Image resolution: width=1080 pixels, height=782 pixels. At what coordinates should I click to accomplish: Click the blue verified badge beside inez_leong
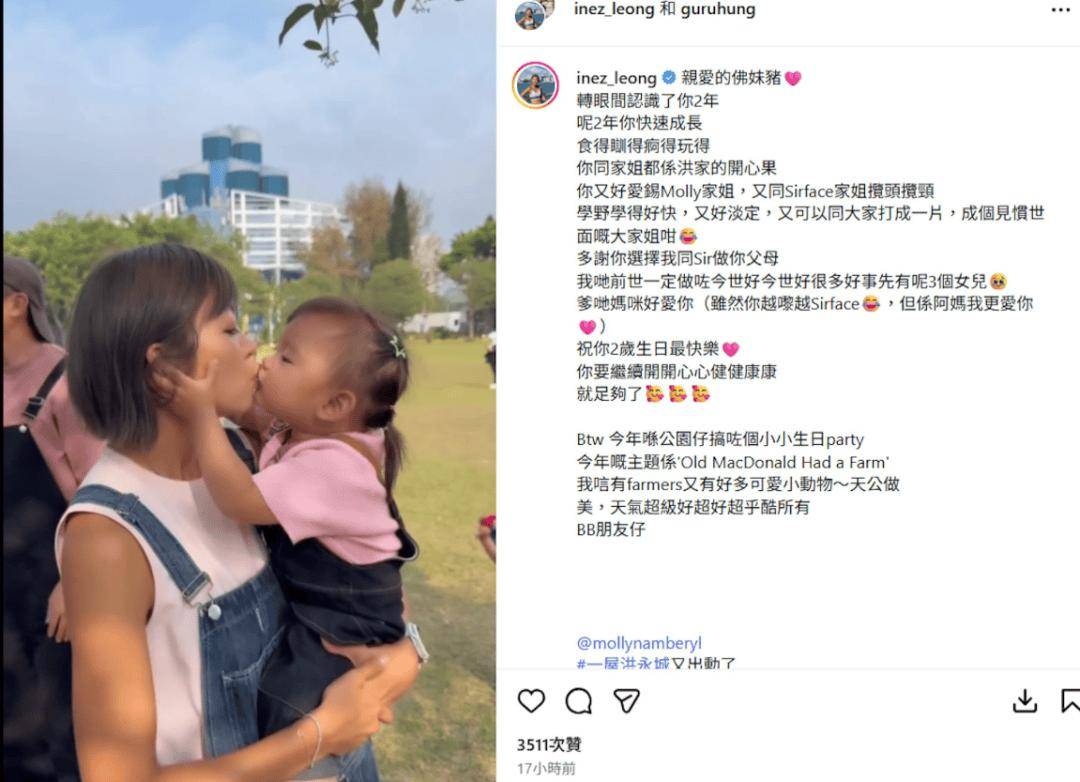coord(668,77)
